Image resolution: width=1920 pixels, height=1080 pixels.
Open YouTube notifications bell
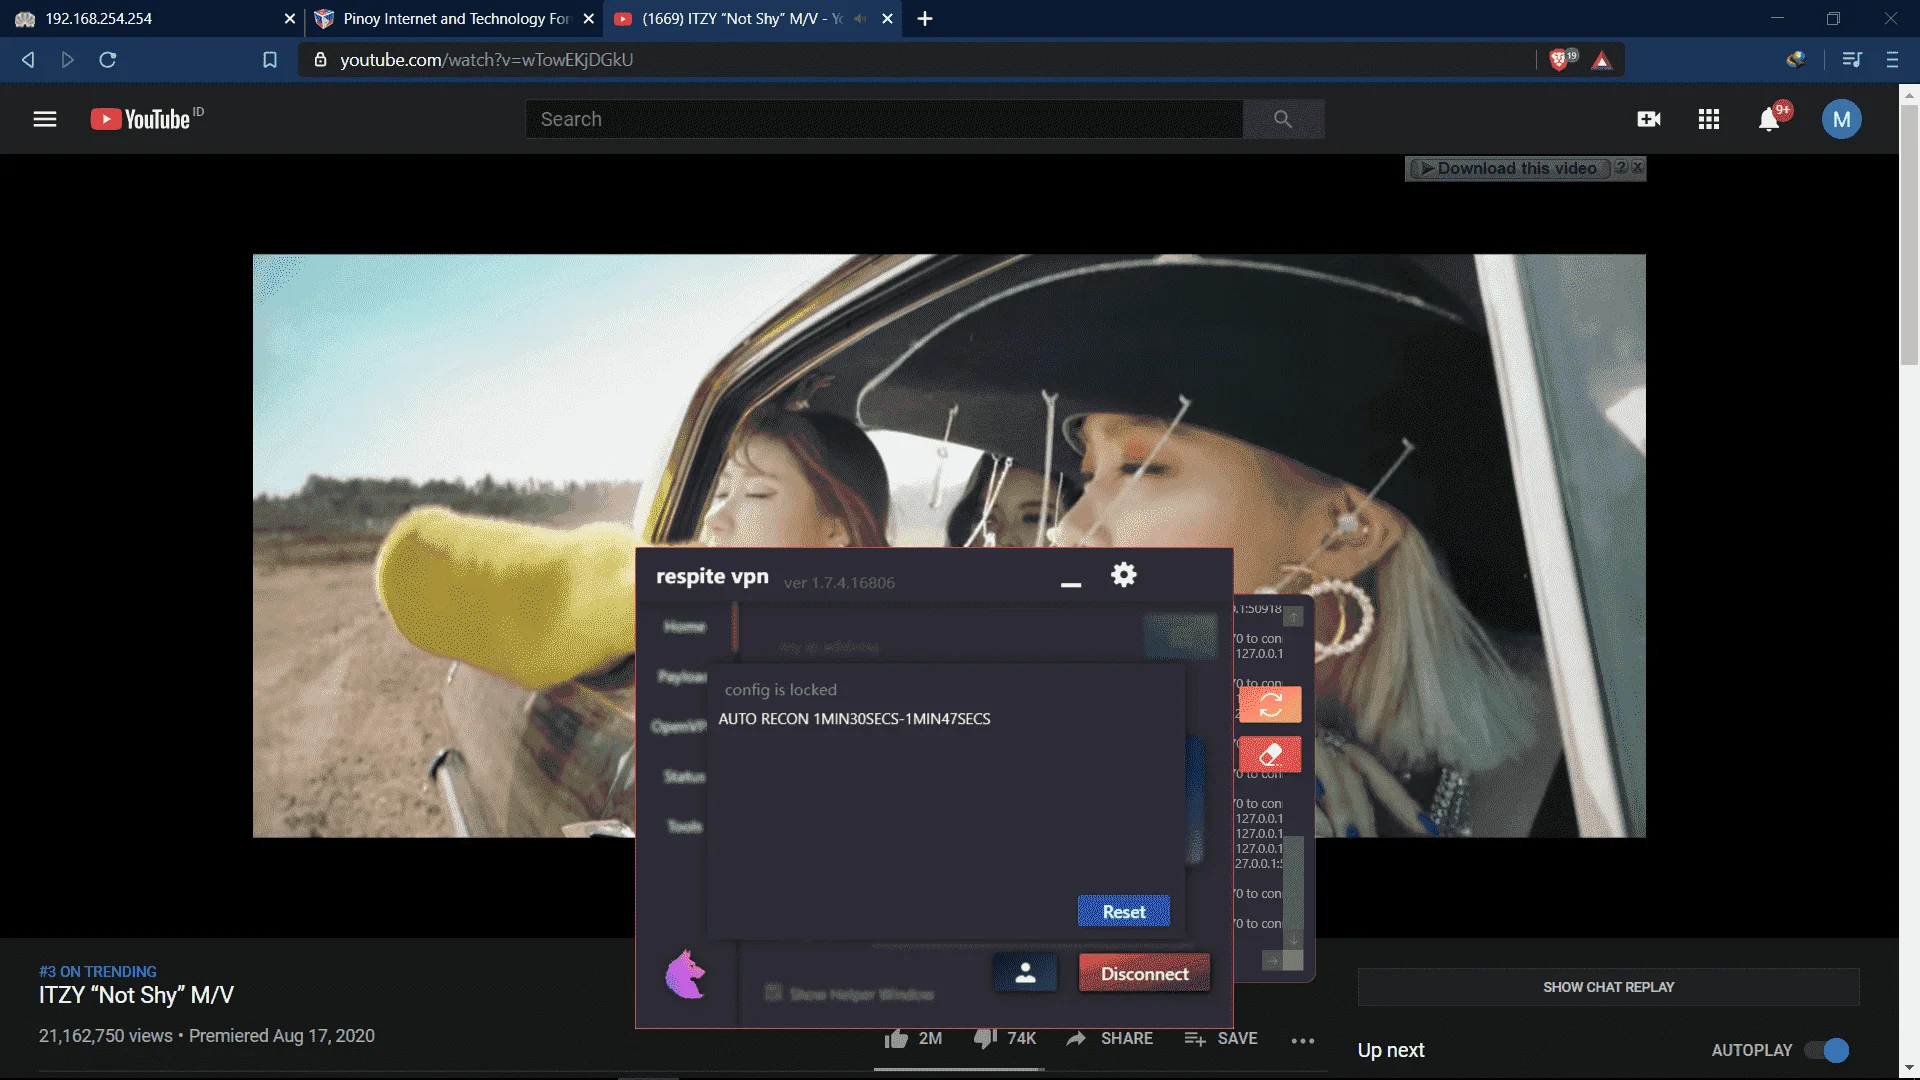tap(1769, 119)
